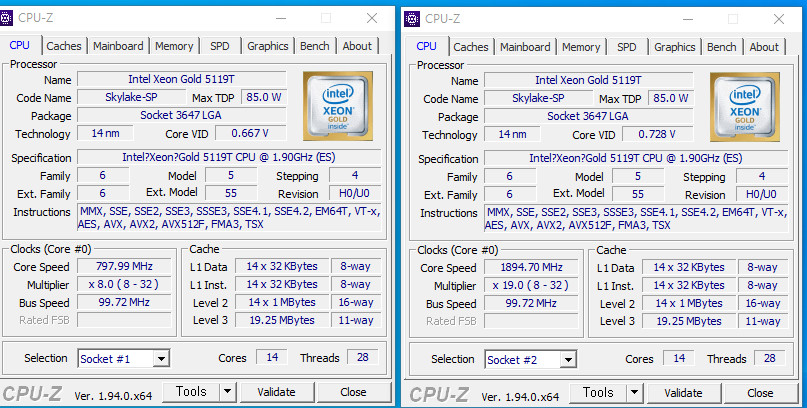Minimize the right CPU-Z window
Image resolution: width=807 pixels, height=408 pixels.
coord(688,19)
